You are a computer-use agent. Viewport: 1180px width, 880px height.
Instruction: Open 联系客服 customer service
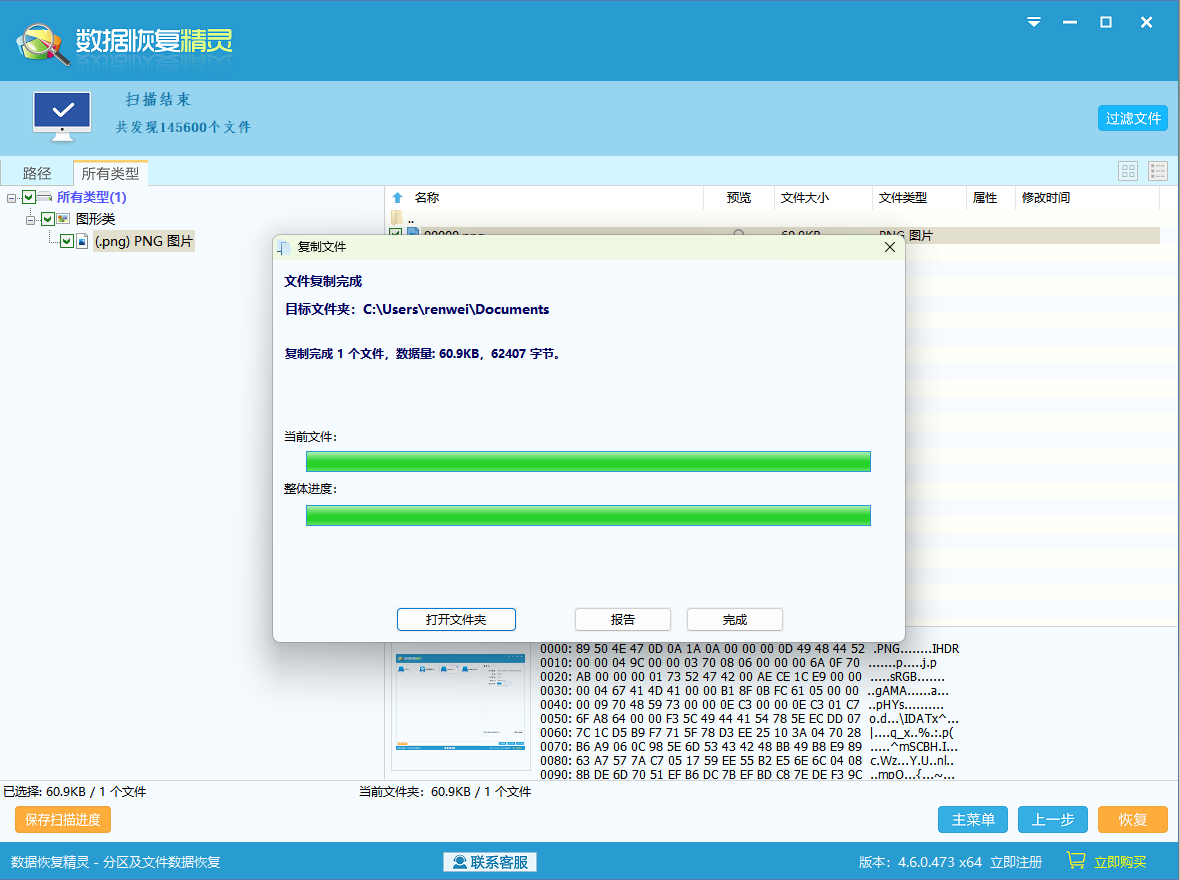[x=490, y=862]
